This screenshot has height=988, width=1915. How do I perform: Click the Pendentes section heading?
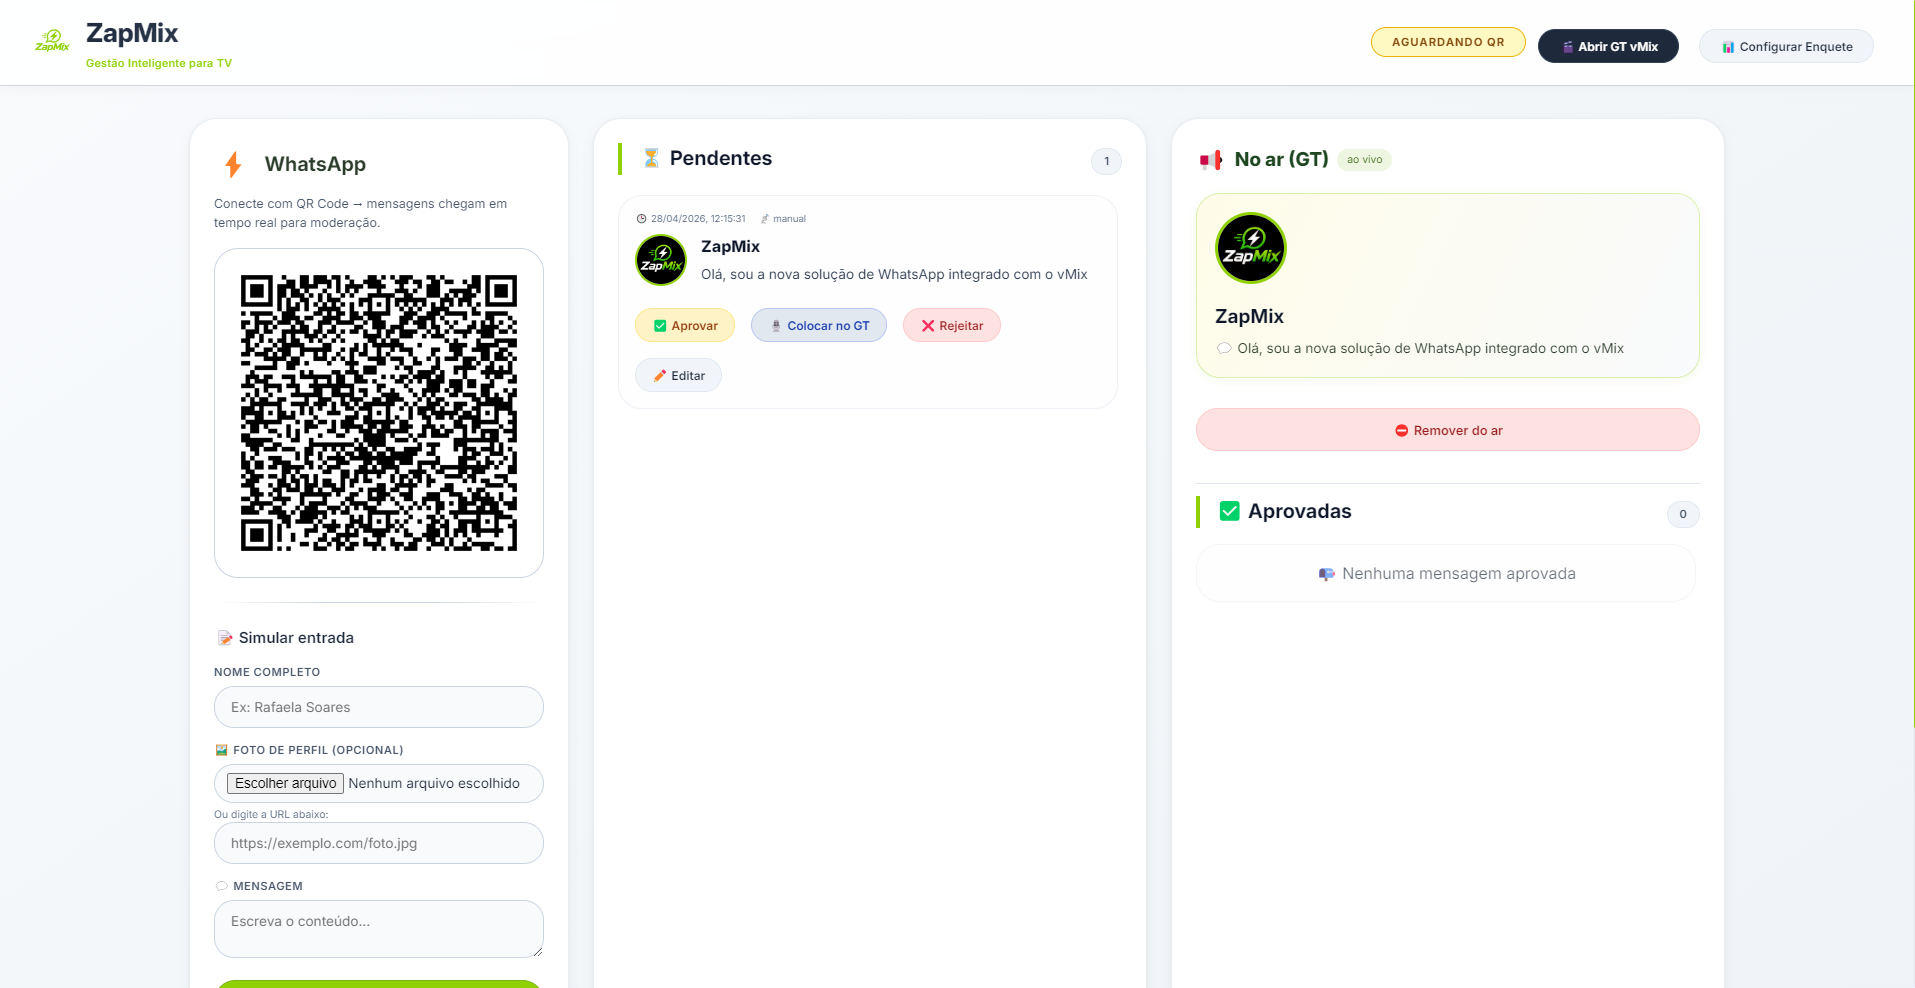(721, 158)
